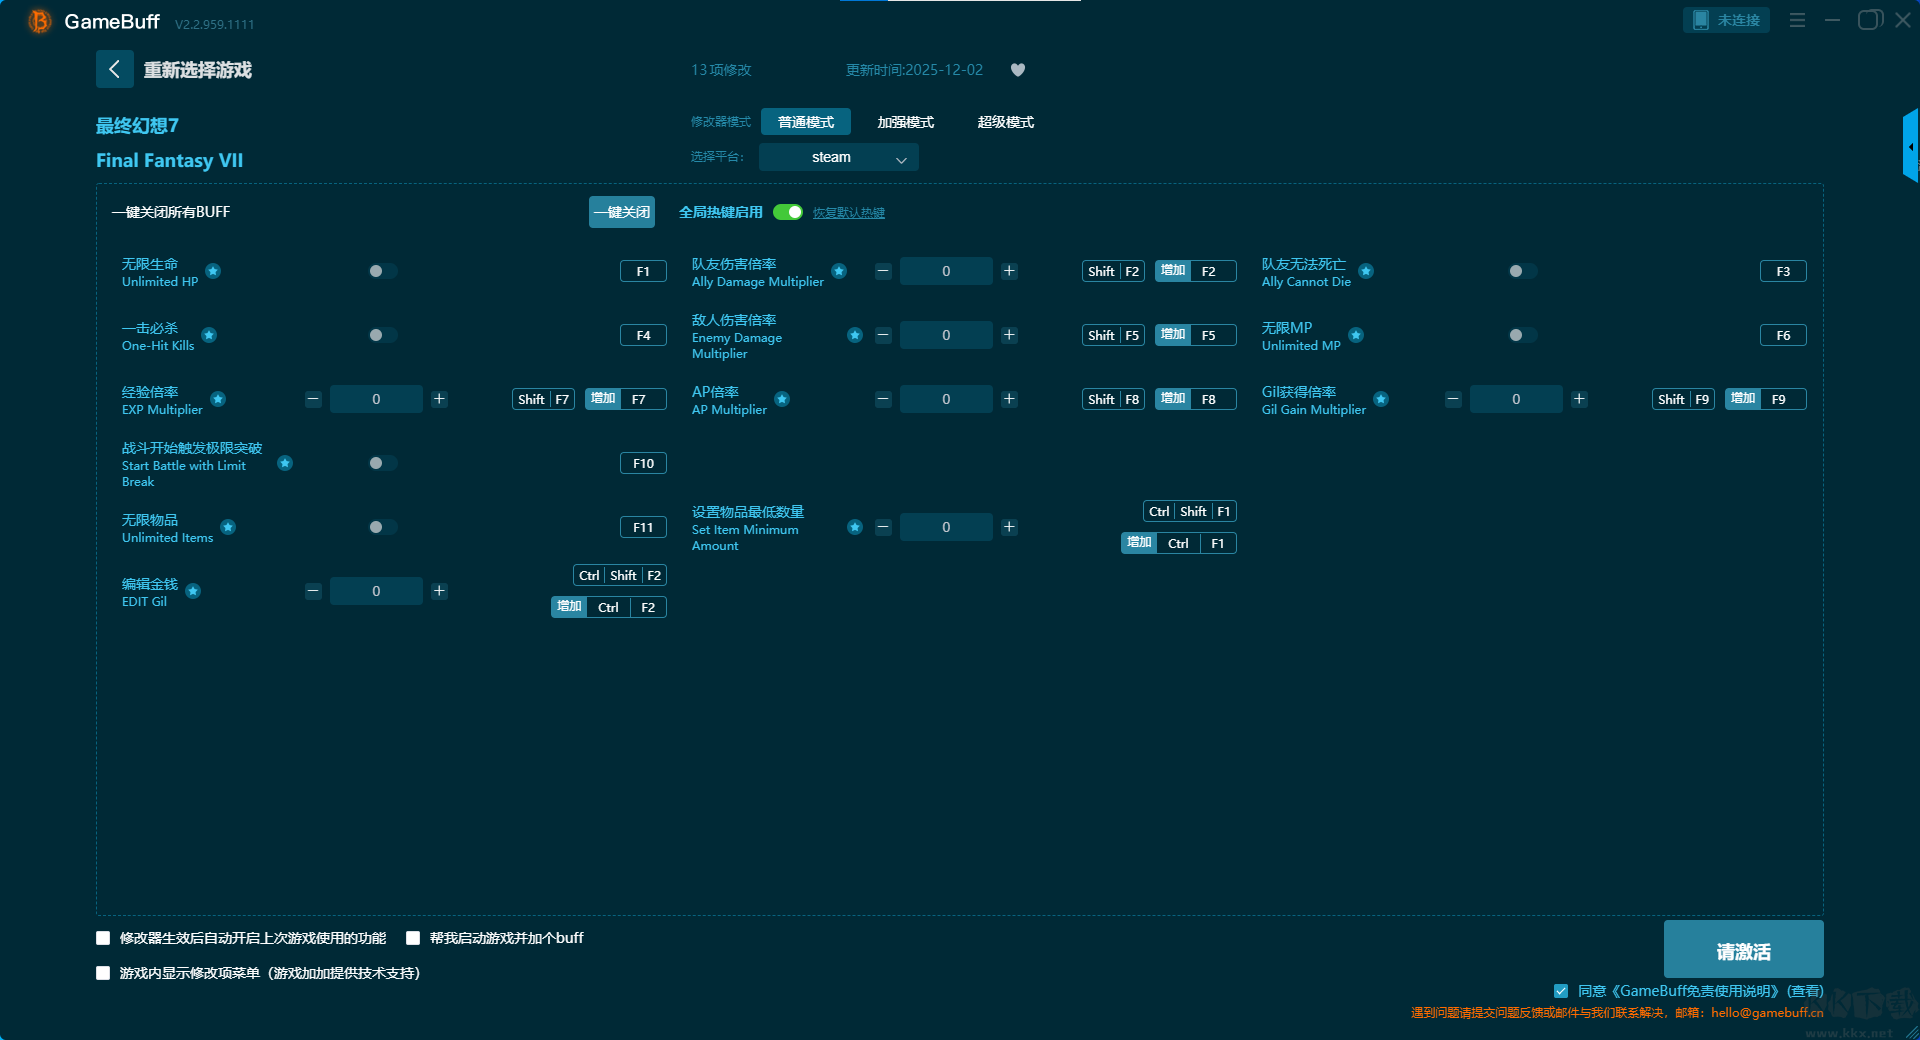Disable the global hotkey toggle
The width and height of the screenshot is (1920, 1040).
(x=788, y=212)
